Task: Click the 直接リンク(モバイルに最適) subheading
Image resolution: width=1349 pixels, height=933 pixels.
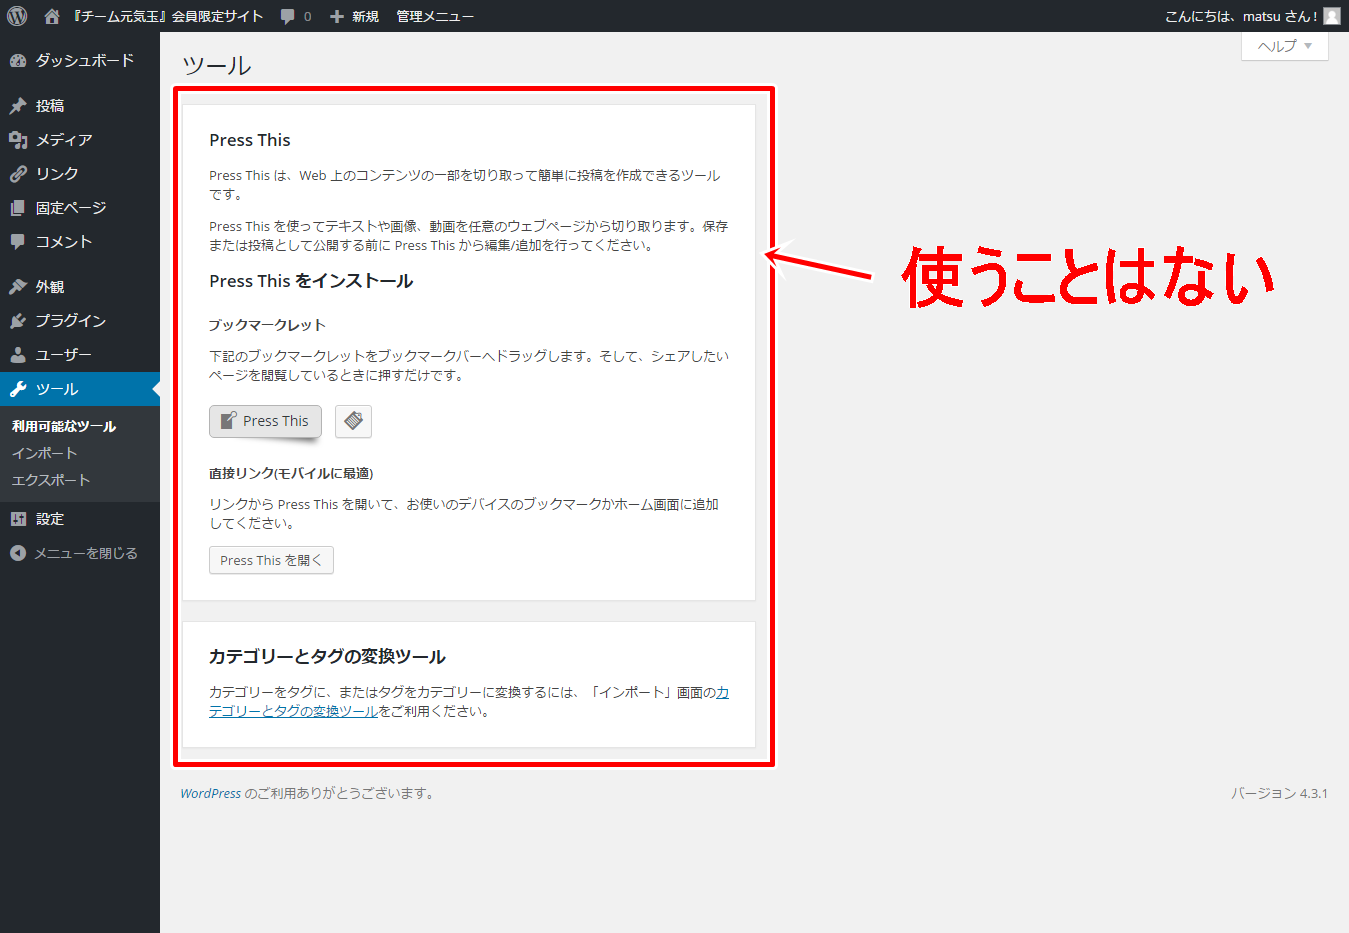Action: pos(291,473)
